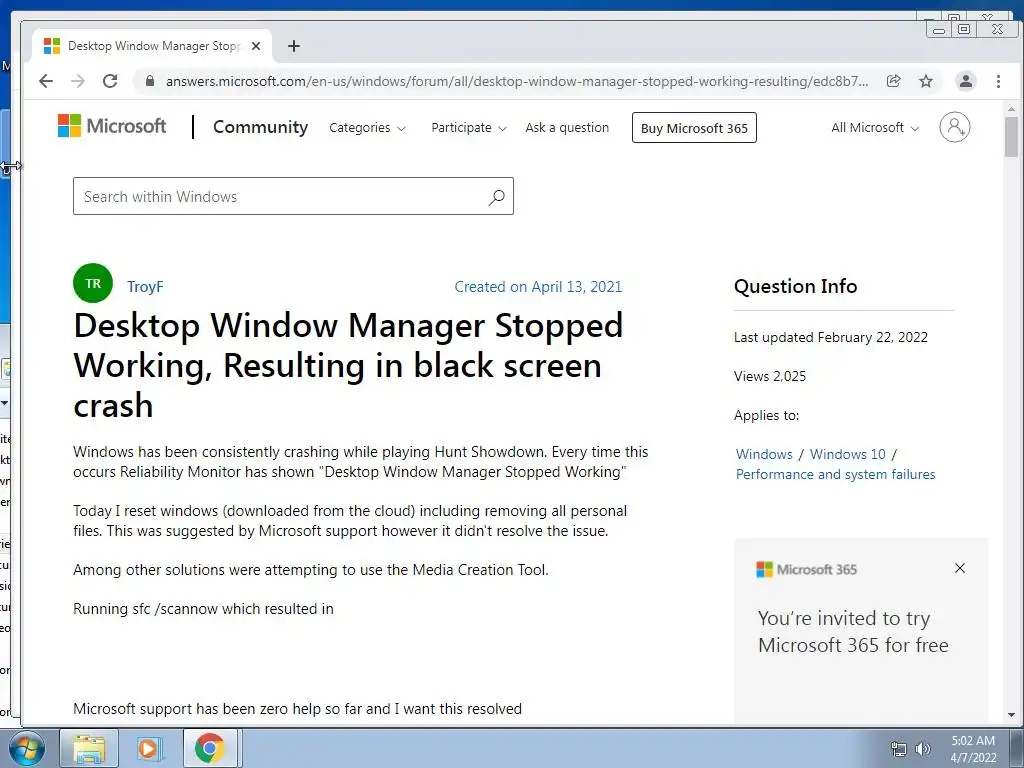The width and height of the screenshot is (1024, 768).
Task: Open the Chrome profile avatar
Action: pos(965,81)
